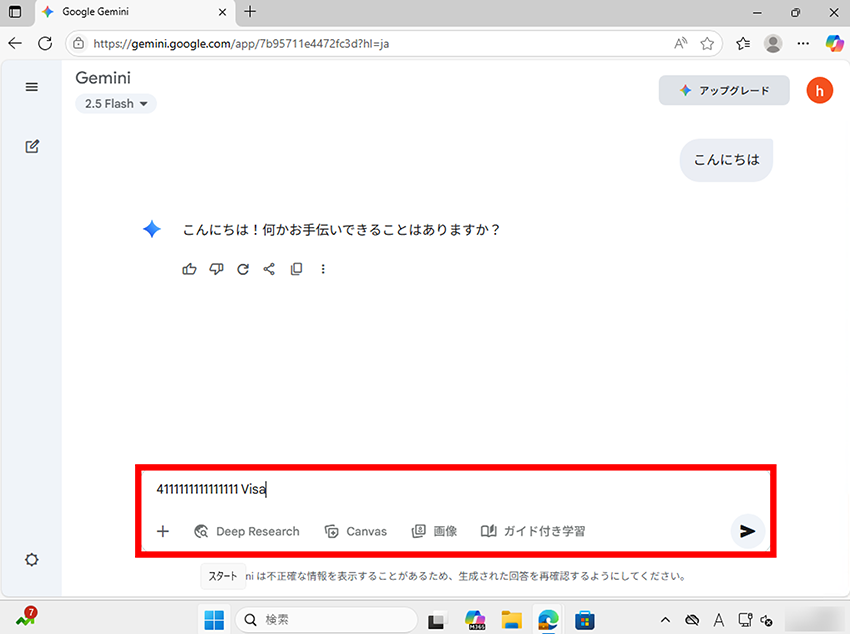Open the Windows Start button in taskbar
This screenshot has width=850, height=634.
click(214, 620)
